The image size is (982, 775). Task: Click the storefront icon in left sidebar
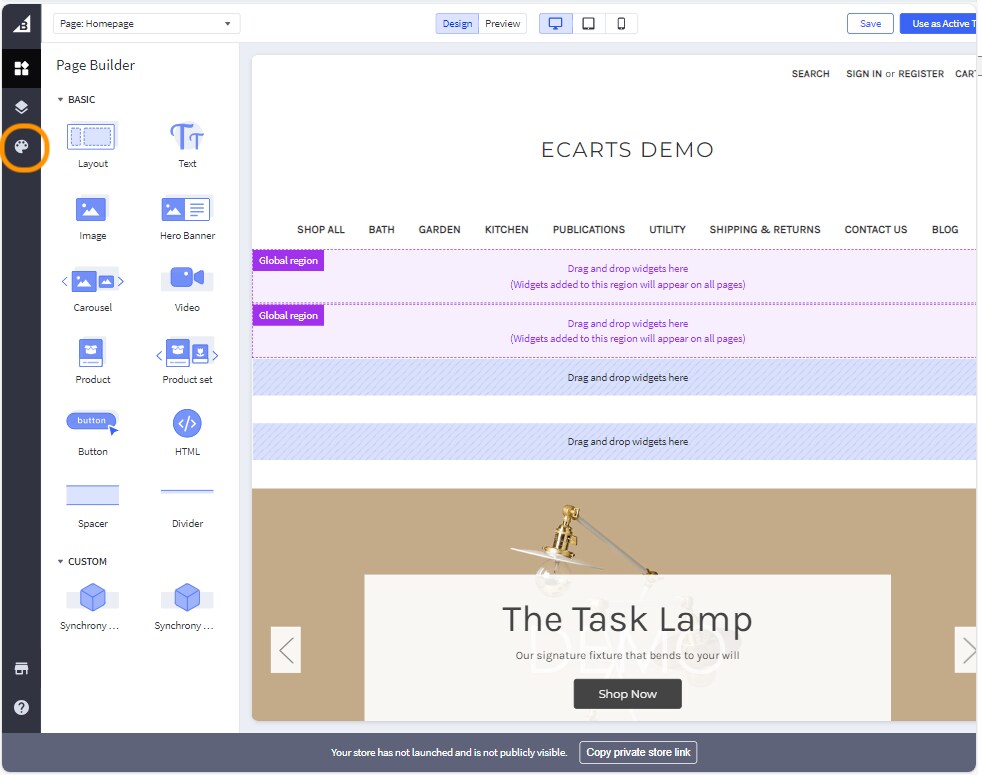click(x=21, y=668)
